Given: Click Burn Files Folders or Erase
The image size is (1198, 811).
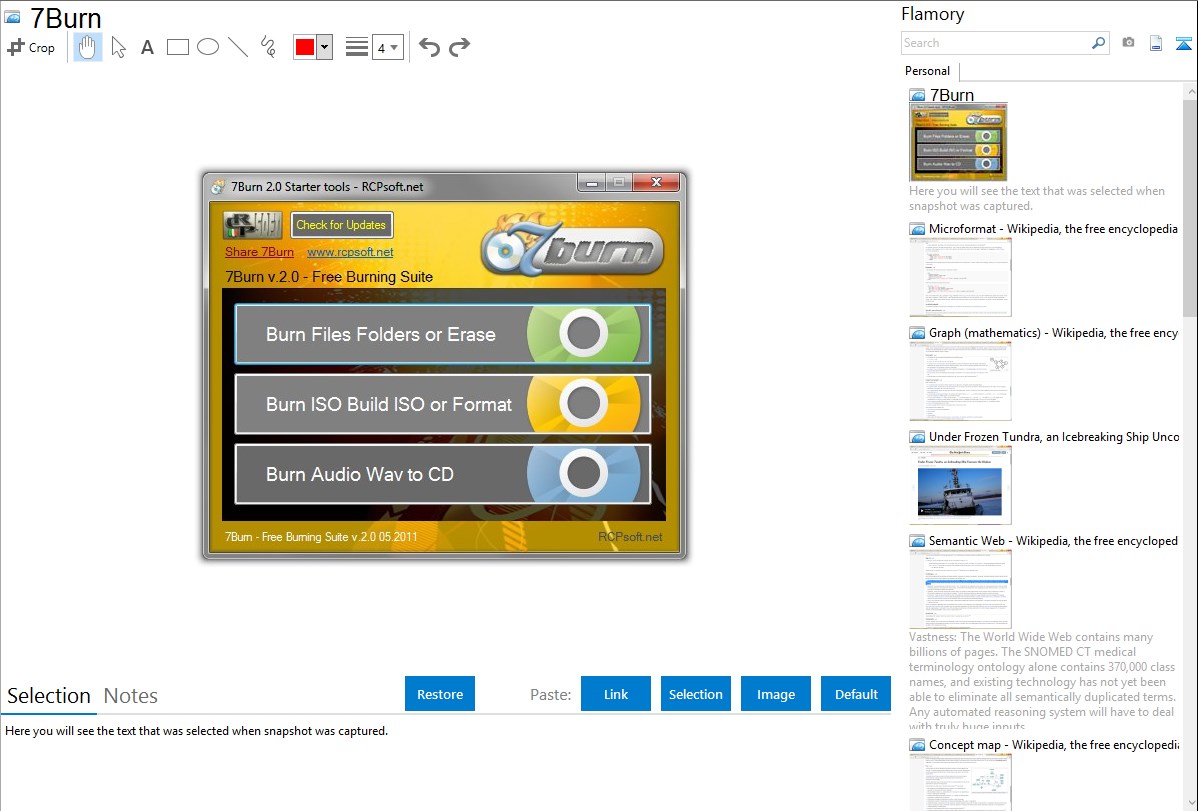Looking at the screenshot, I should click(x=442, y=334).
